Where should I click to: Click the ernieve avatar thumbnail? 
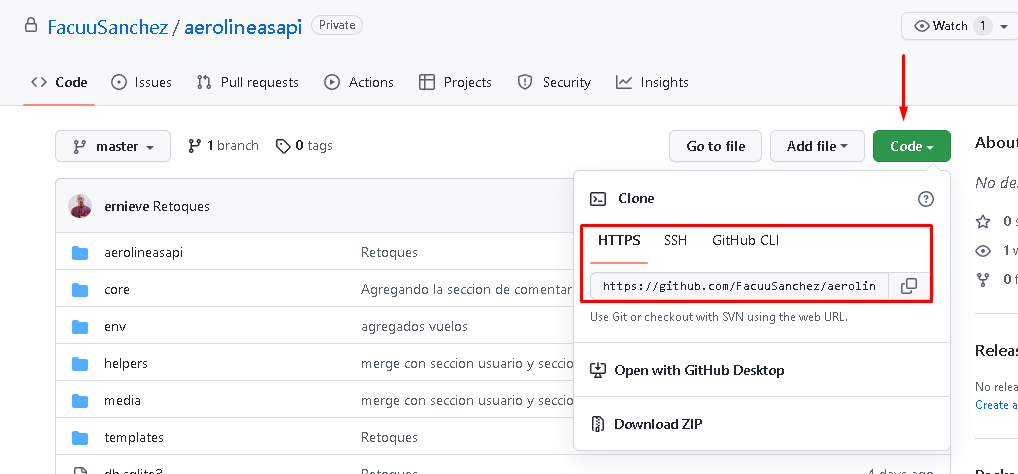tap(80, 206)
